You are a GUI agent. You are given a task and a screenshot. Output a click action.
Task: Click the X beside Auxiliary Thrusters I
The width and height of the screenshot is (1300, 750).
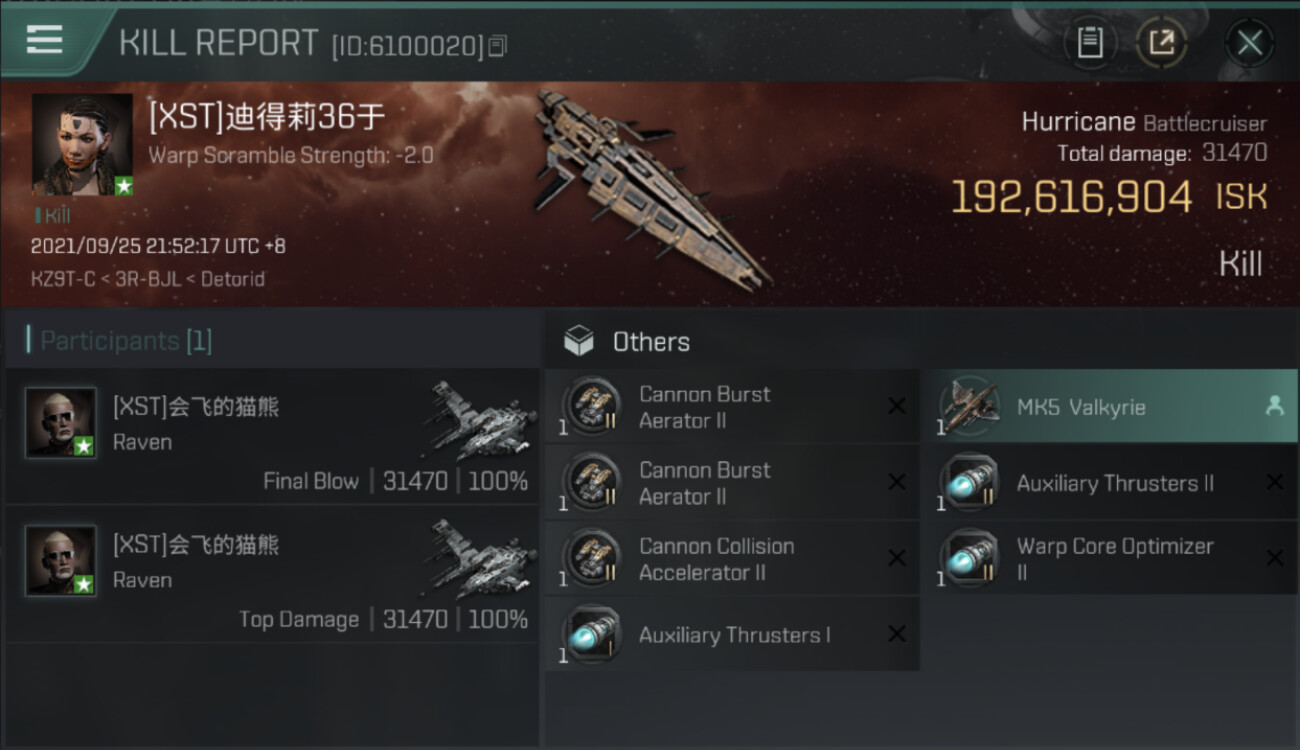tap(897, 634)
